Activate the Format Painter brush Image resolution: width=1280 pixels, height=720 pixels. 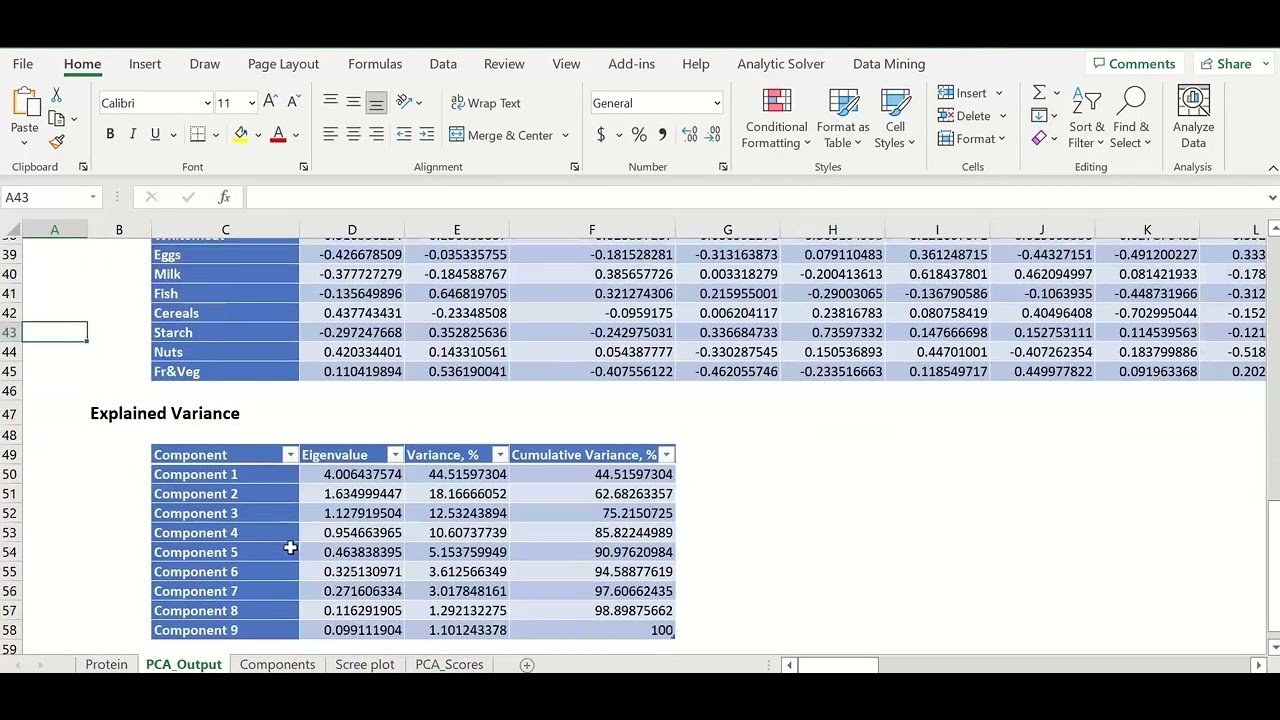click(57, 142)
